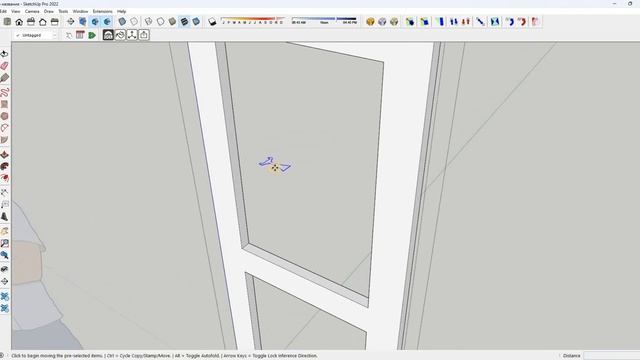640x360 pixels.
Task: Switch to Hidden Line face style
Action: [160, 22]
